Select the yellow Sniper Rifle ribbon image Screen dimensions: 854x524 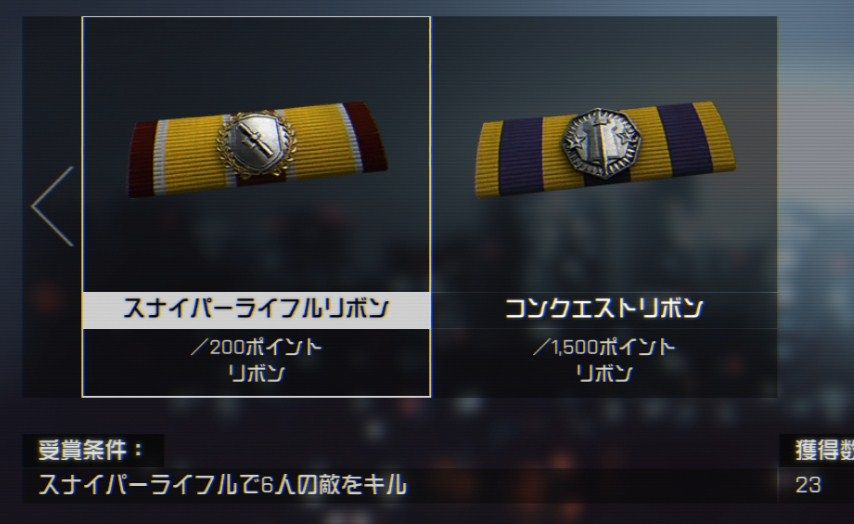click(x=258, y=149)
